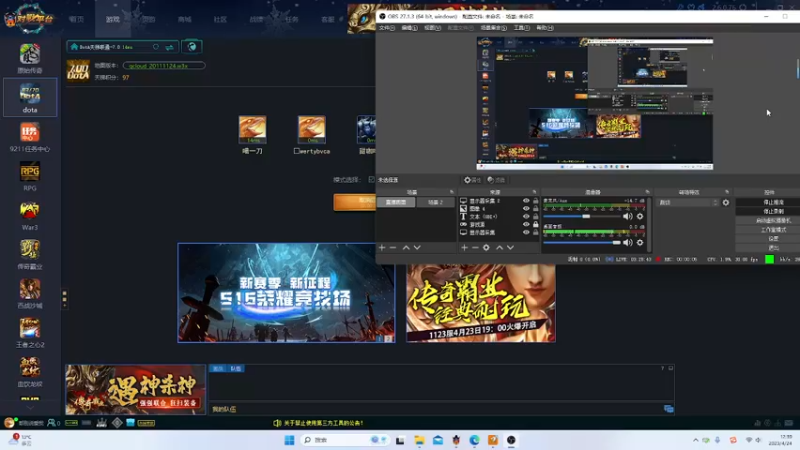The height and width of the screenshot is (450, 800).
Task: Toggle lock on the game capture source
Action: point(535,224)
